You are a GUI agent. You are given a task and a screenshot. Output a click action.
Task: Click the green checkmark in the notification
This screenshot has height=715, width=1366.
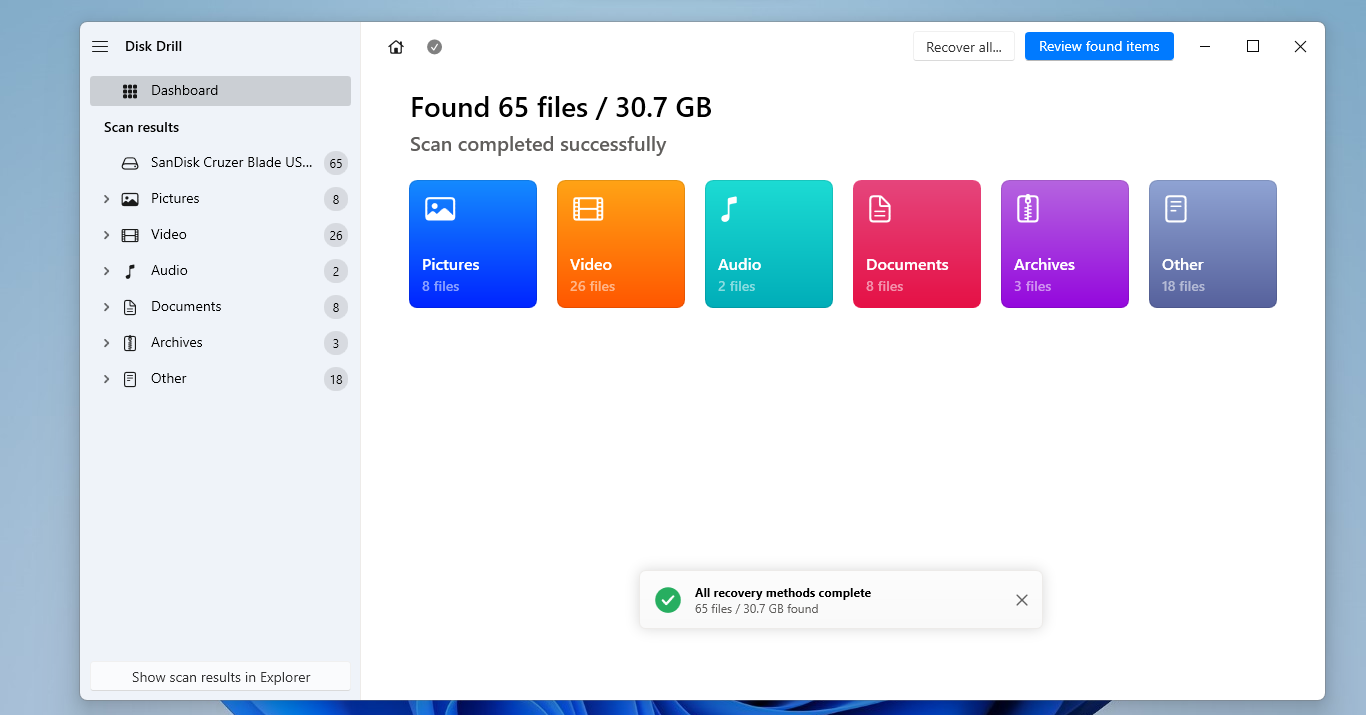coord(668,600)
